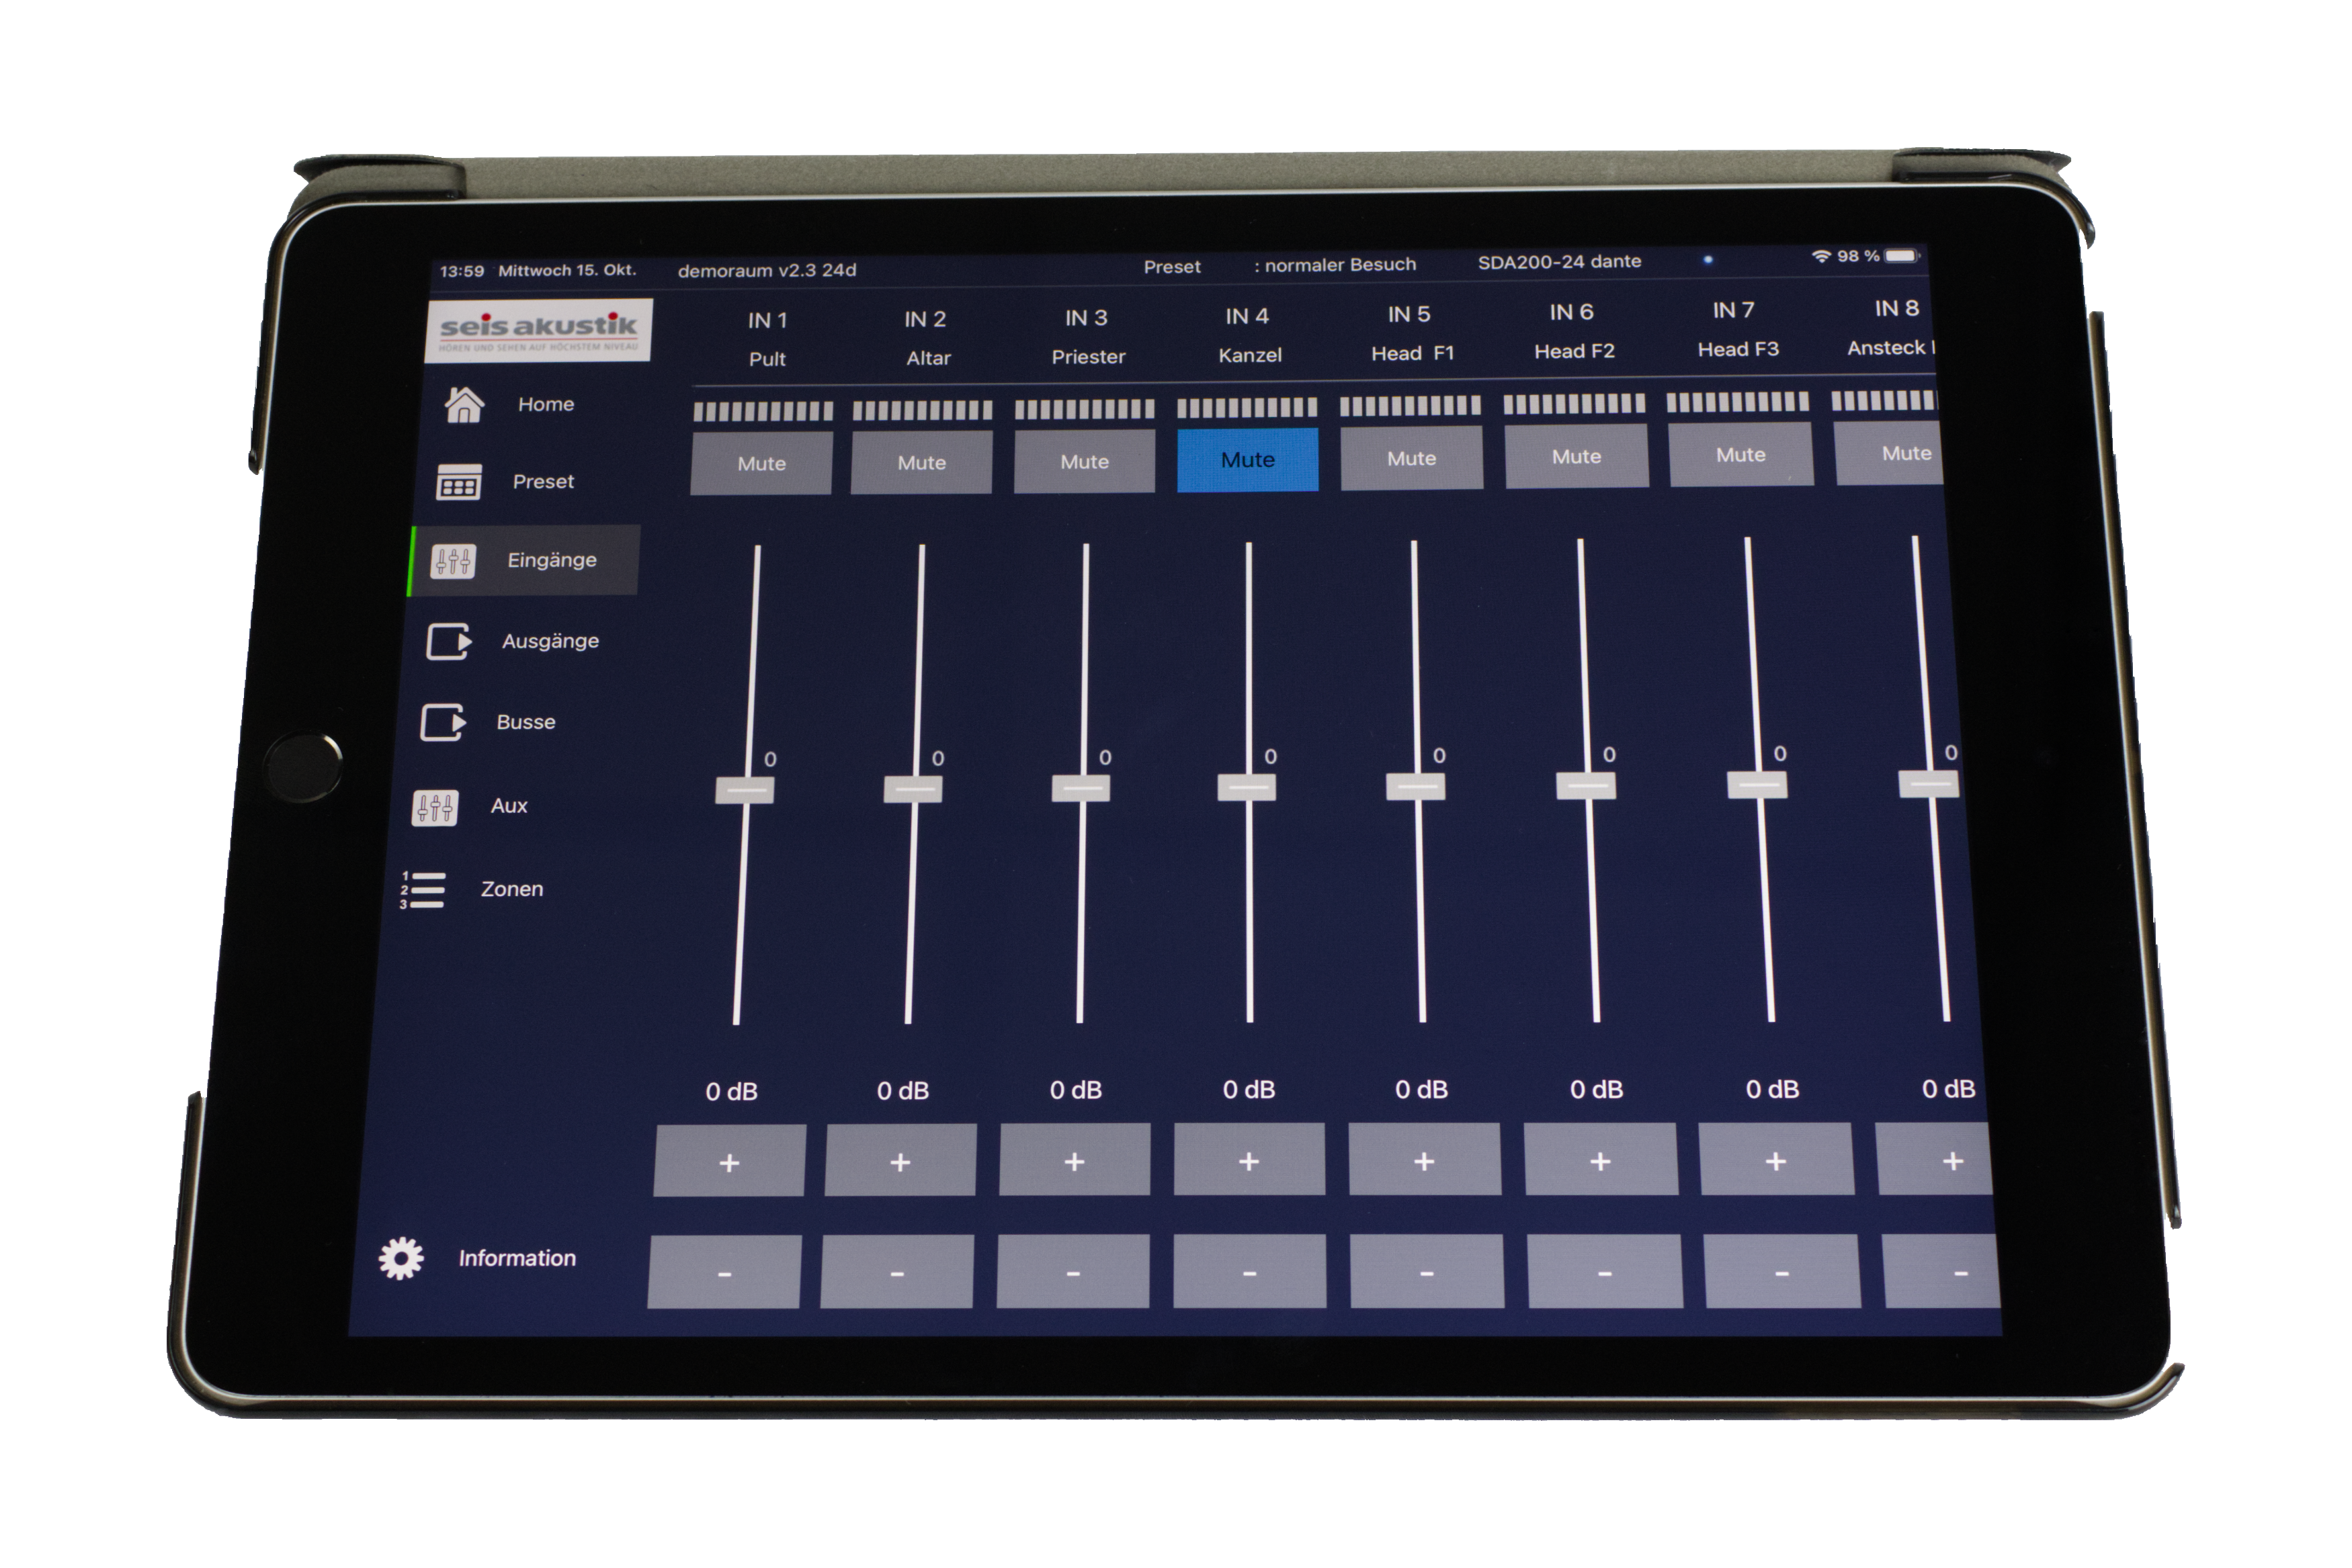
Task: Select the Busse menu label
Action: (x=526, y=722)
